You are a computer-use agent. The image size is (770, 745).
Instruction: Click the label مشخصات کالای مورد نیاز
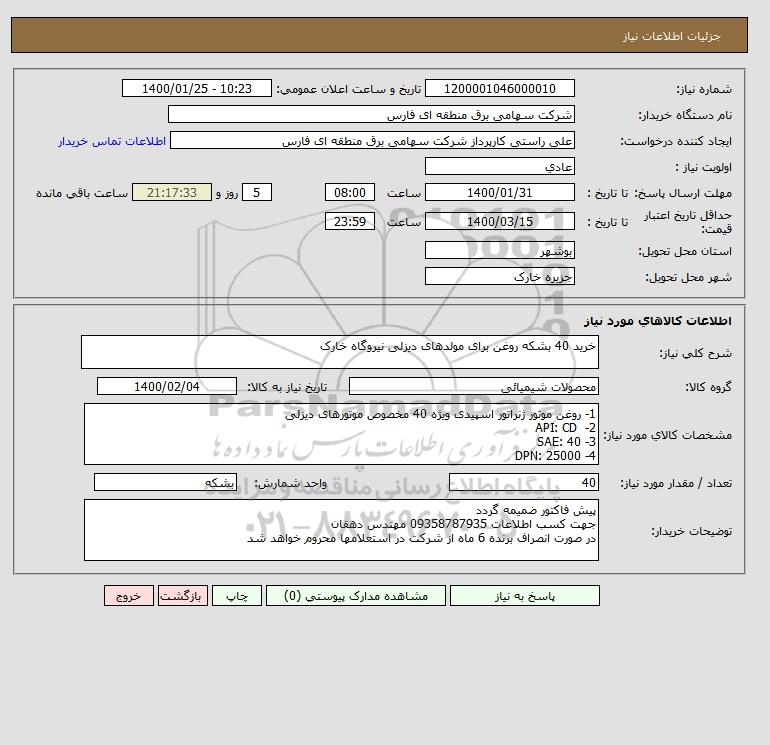point(667,435)
